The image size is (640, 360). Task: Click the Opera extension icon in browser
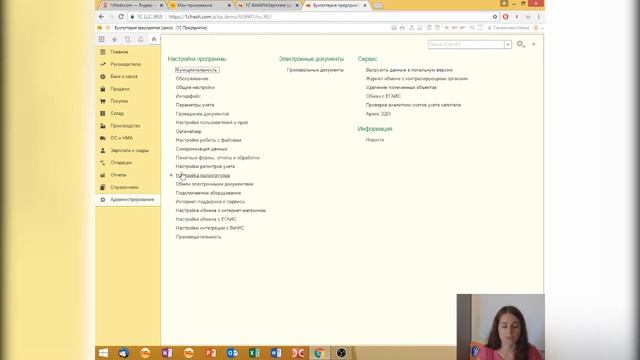click(506, 17)
